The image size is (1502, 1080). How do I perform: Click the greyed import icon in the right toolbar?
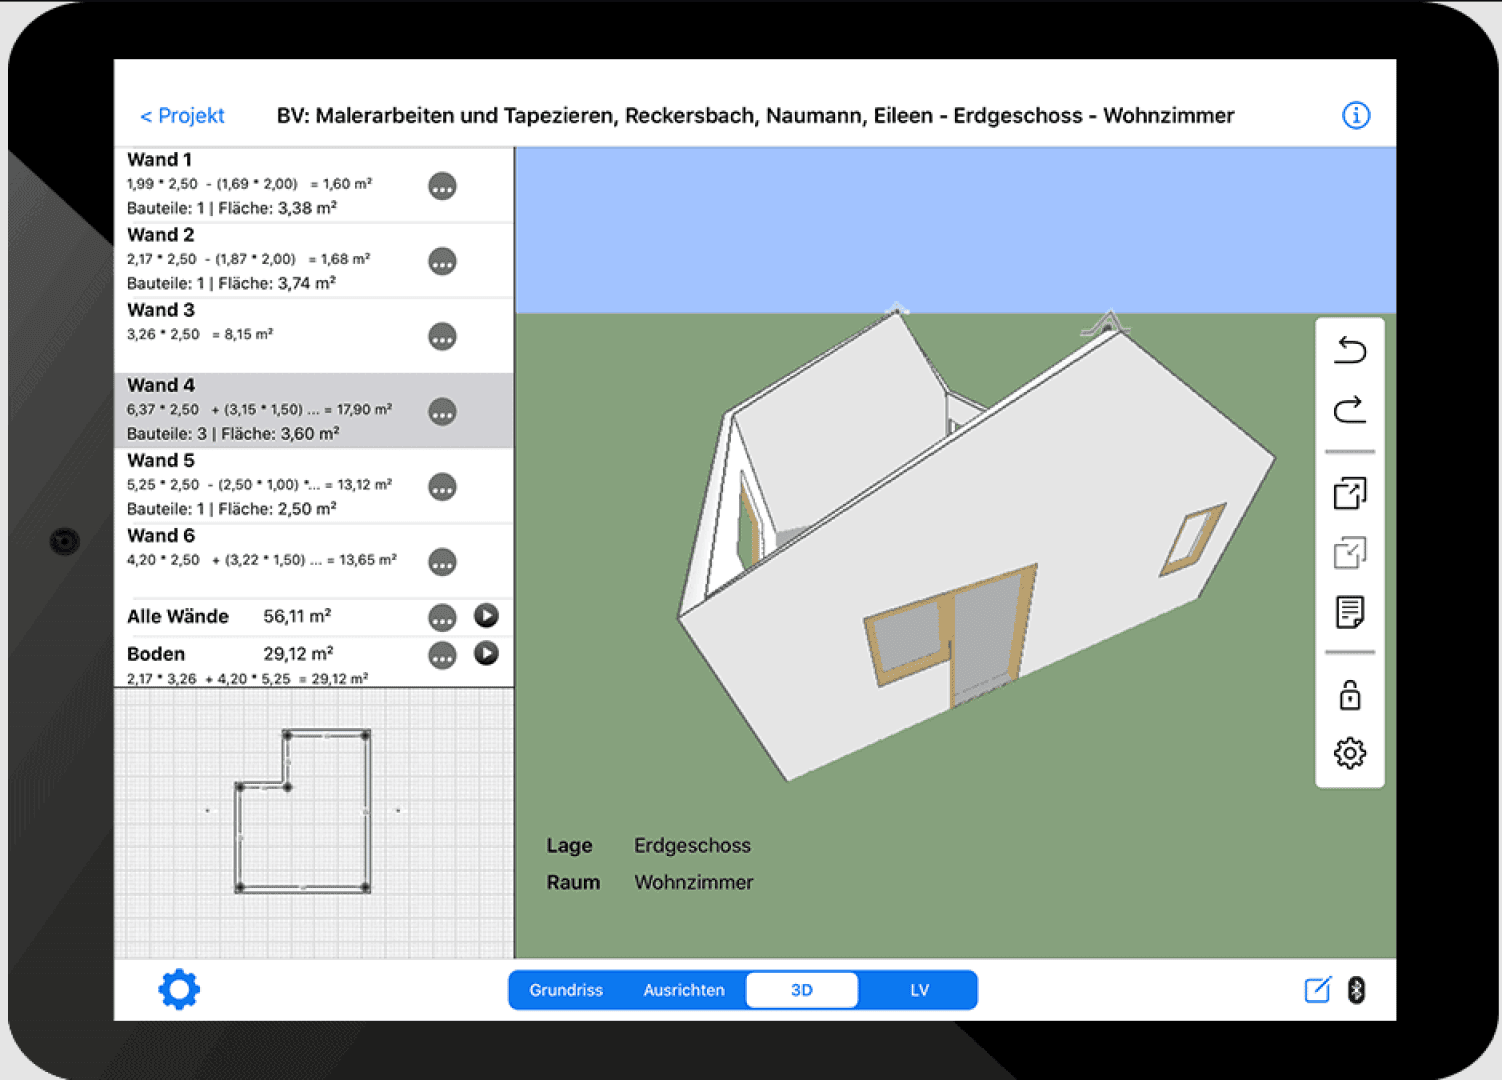tap(1350, 552)
